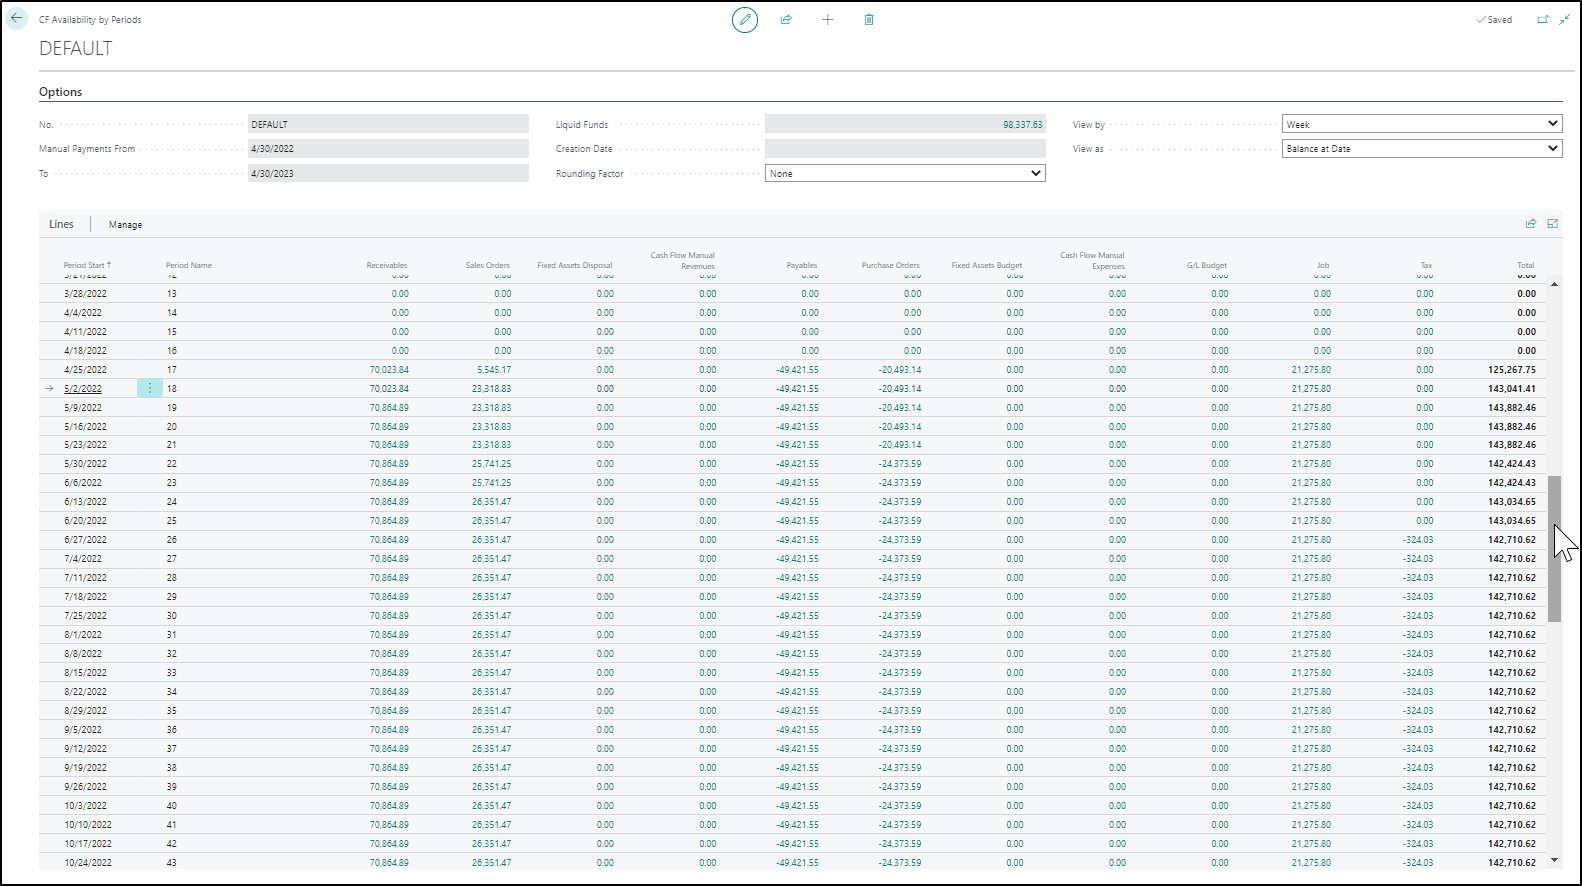This screenshot has width=1582, height=886.
Task: Click Cash Flow Manual Revenues header
Action: coord(683,260)
